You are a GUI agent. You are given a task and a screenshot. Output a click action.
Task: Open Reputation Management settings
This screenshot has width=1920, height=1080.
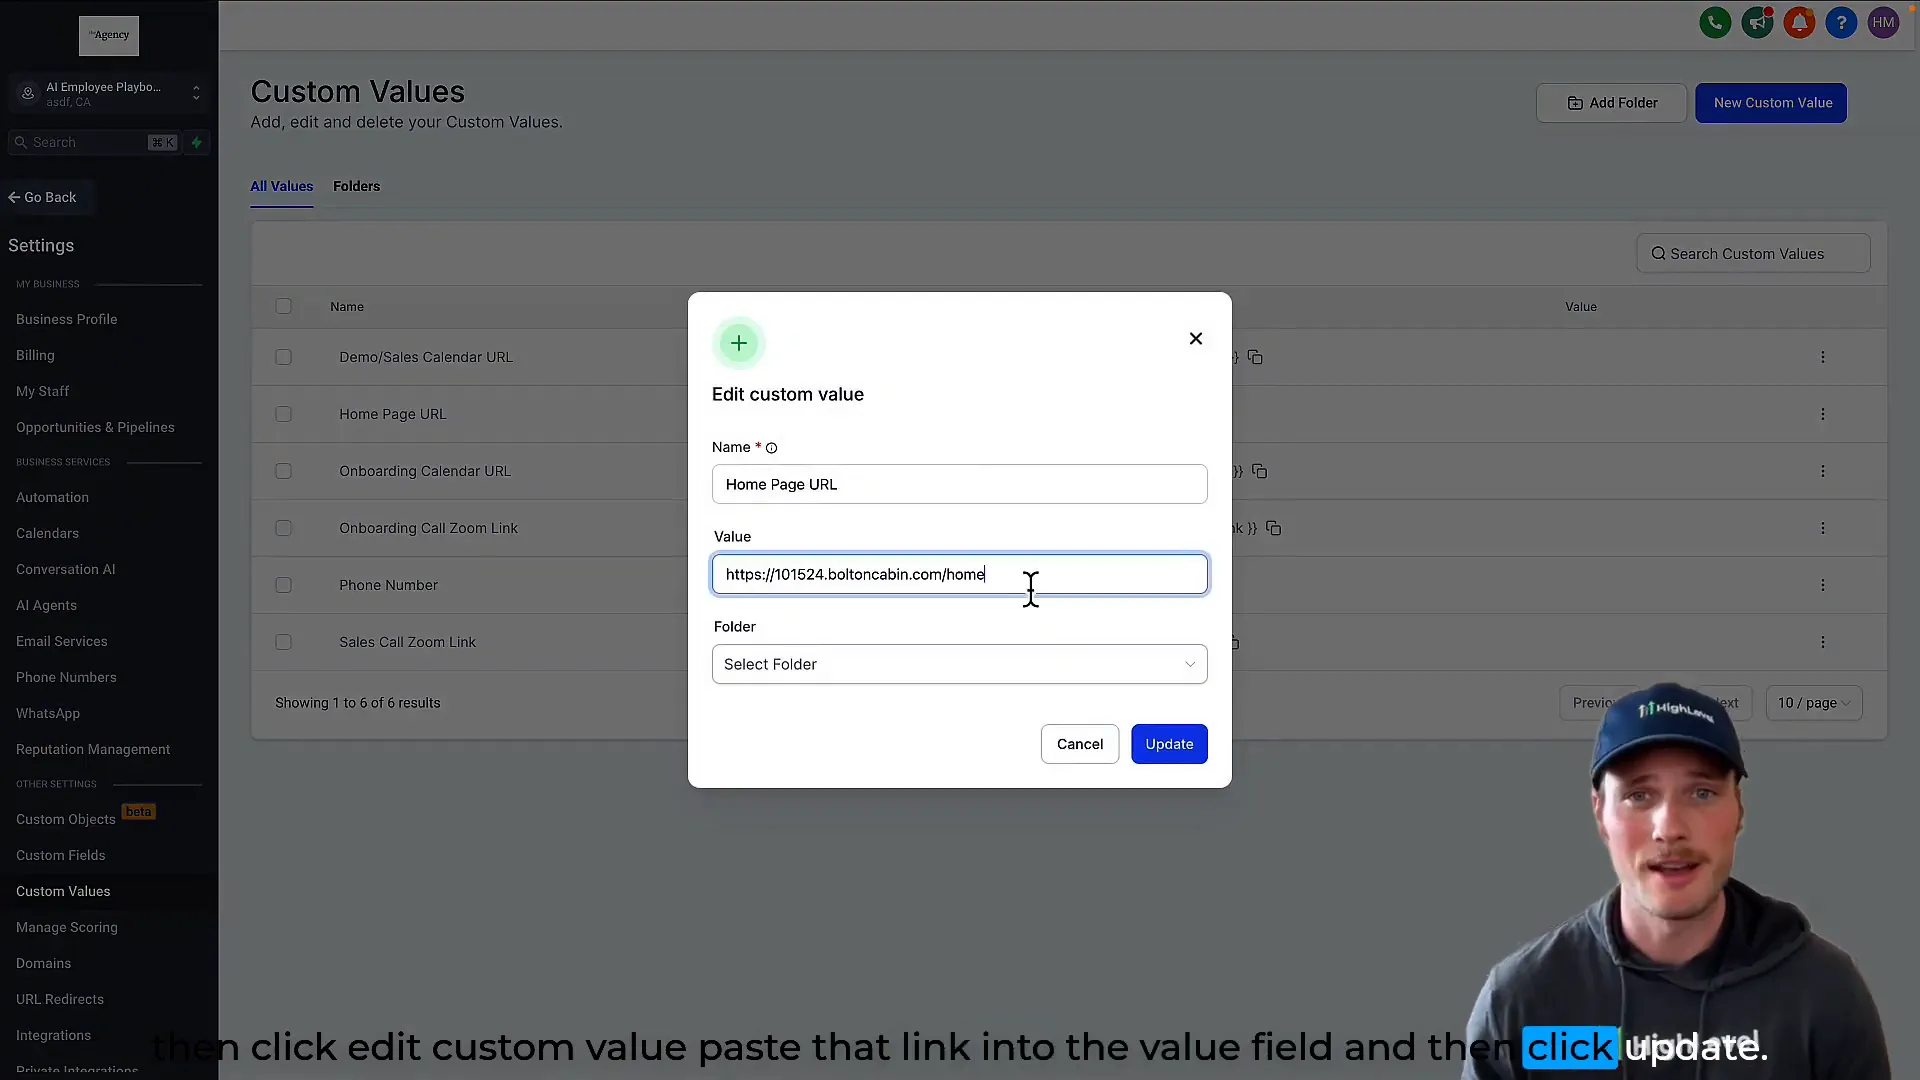point(93,749)
